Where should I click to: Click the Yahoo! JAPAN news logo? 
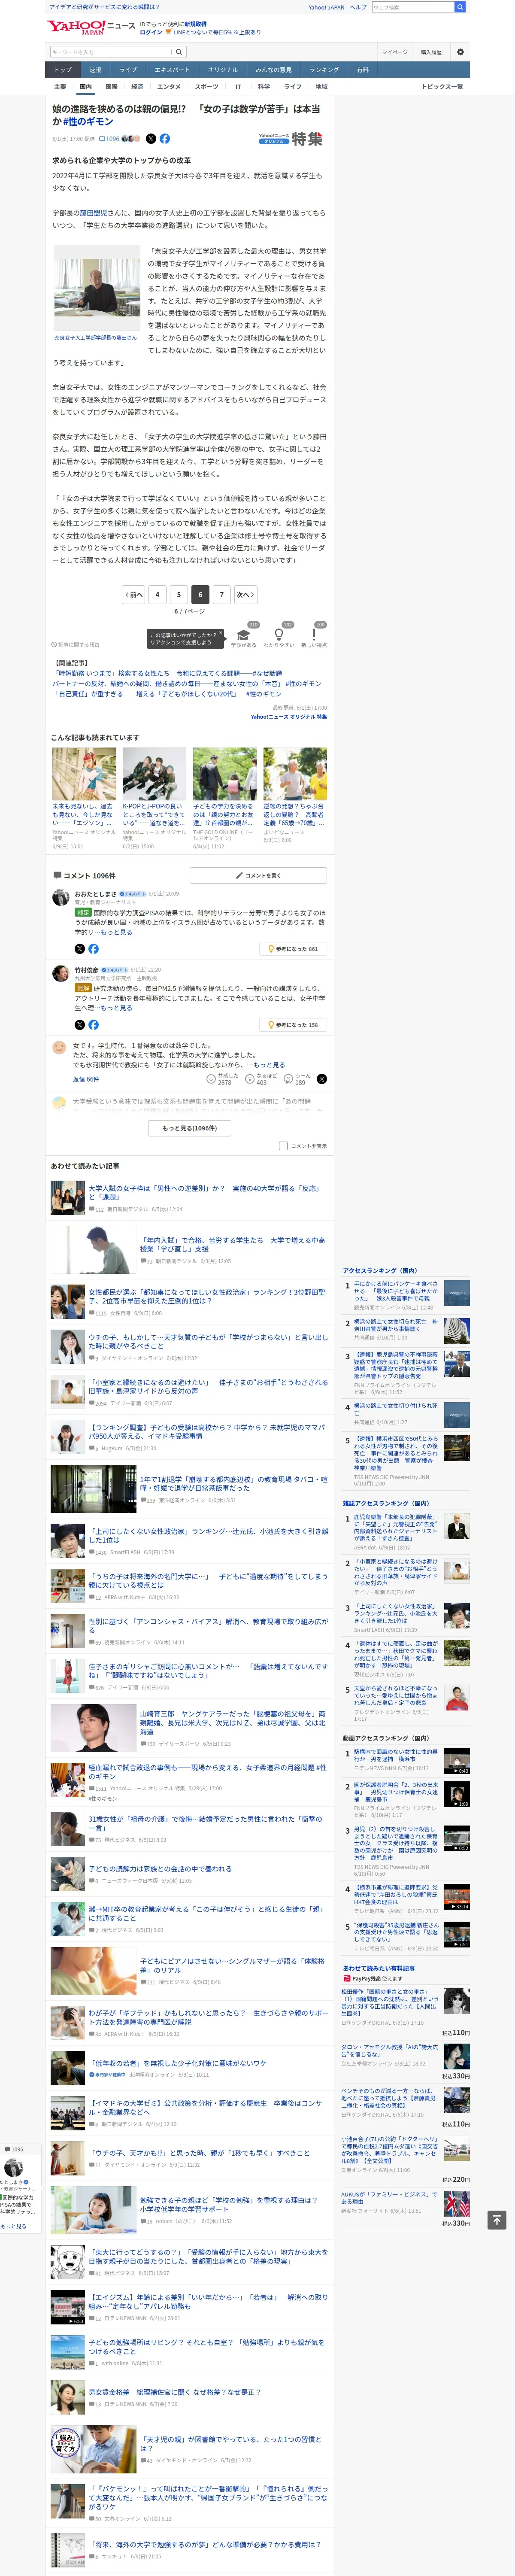click(x=91, y=27)
